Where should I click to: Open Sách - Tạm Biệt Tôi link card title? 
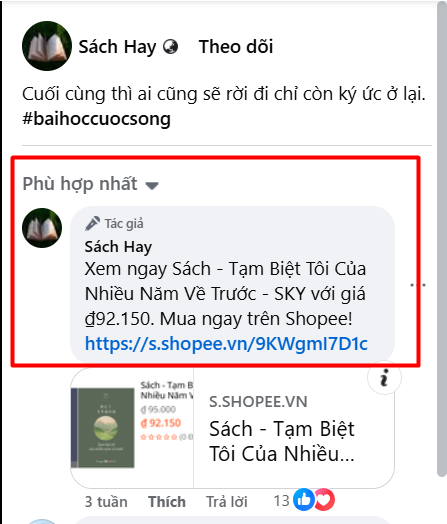pyautogui.click(x=282, y=441)
